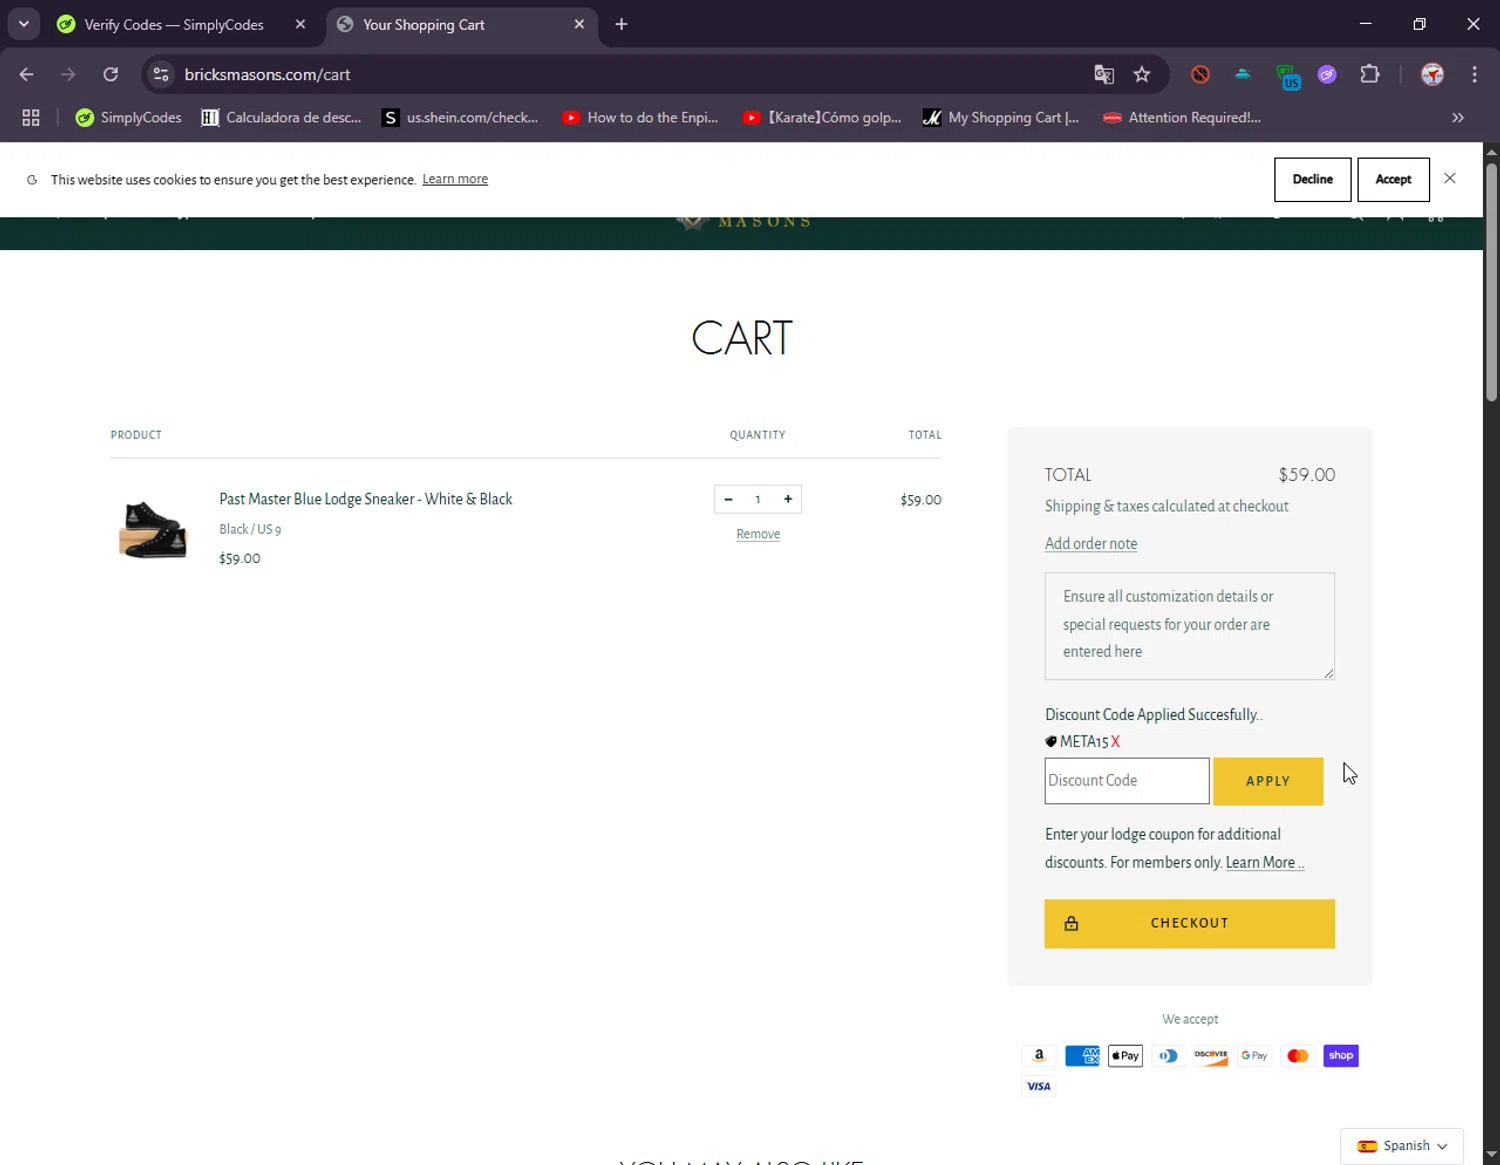Open the browser profile avatar
This screenshot has width=1500, height=1165.
click(x=1432, y=74)
